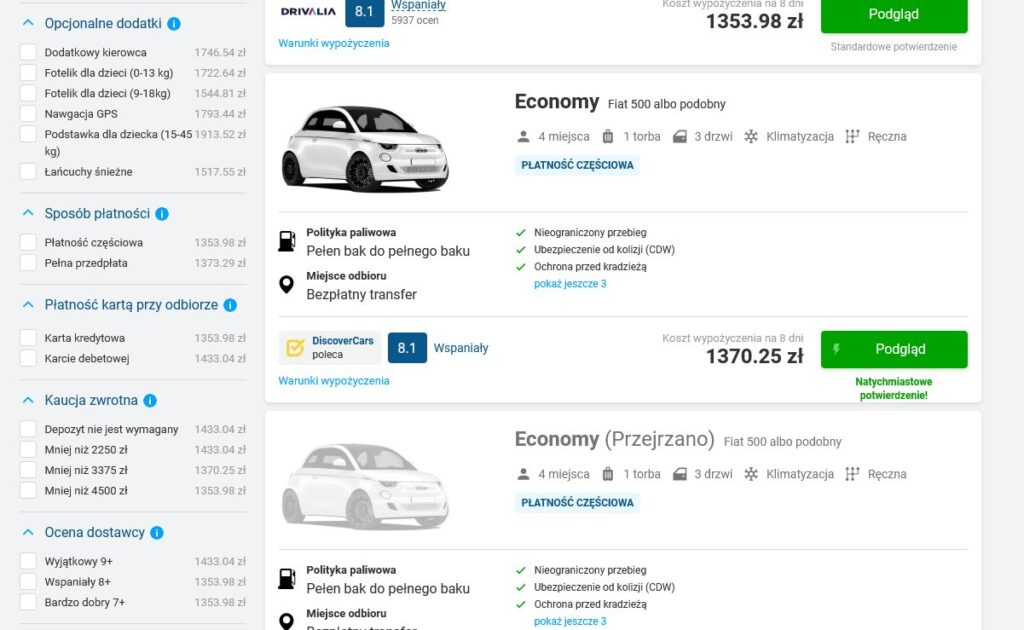Open info icon next to Ocena dostawcy
The height and width of the screenshot is (630, 1024).
tap(157, 533)
